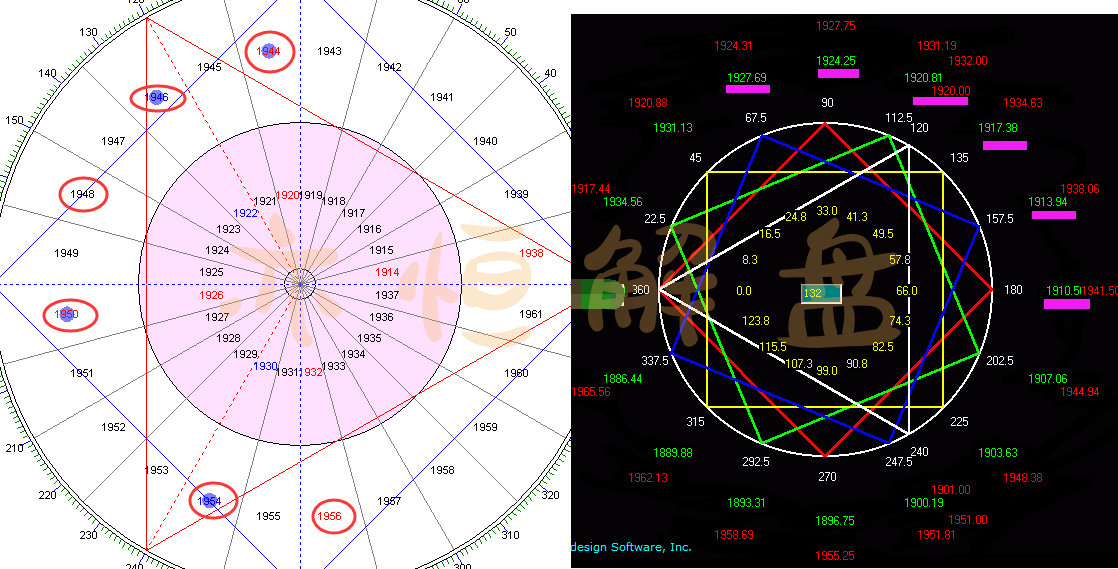Click year 1953 in the outer ring
The image size is (1118, 569).
pyautogui.click(x=156, y=471)
